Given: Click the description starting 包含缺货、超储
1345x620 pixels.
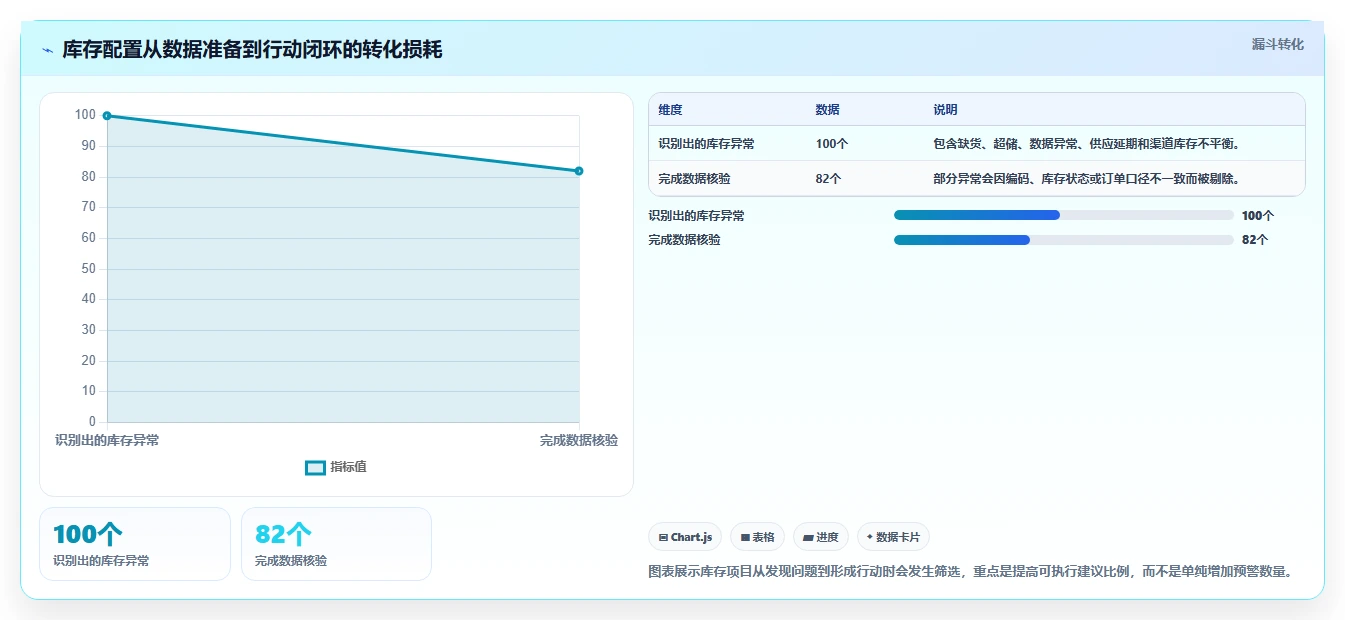Looking at the screenshot, I should pyautogui.click(x=1086, y=144).
